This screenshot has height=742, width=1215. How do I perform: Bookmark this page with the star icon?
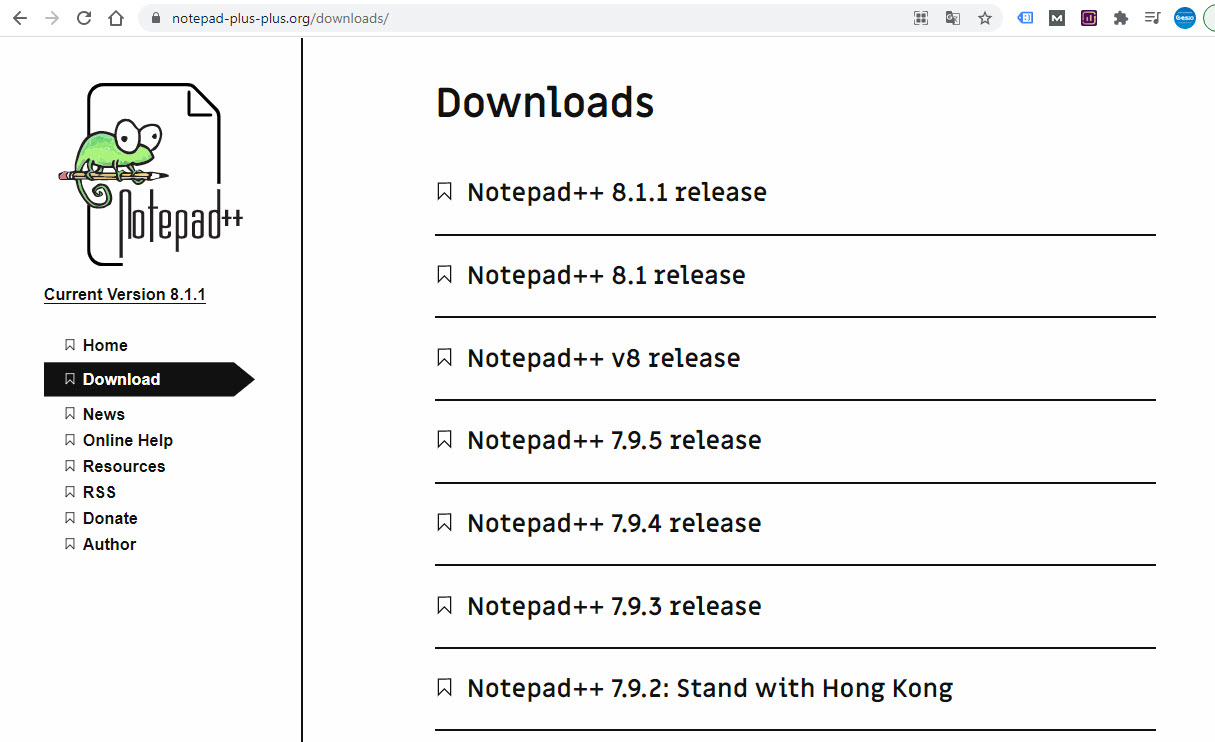pos(985,18)
